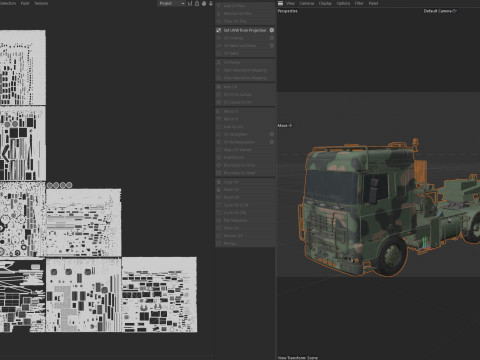Click the round icon left of the down-arrow near Project

pyautogui.click(x=204, y=3)
